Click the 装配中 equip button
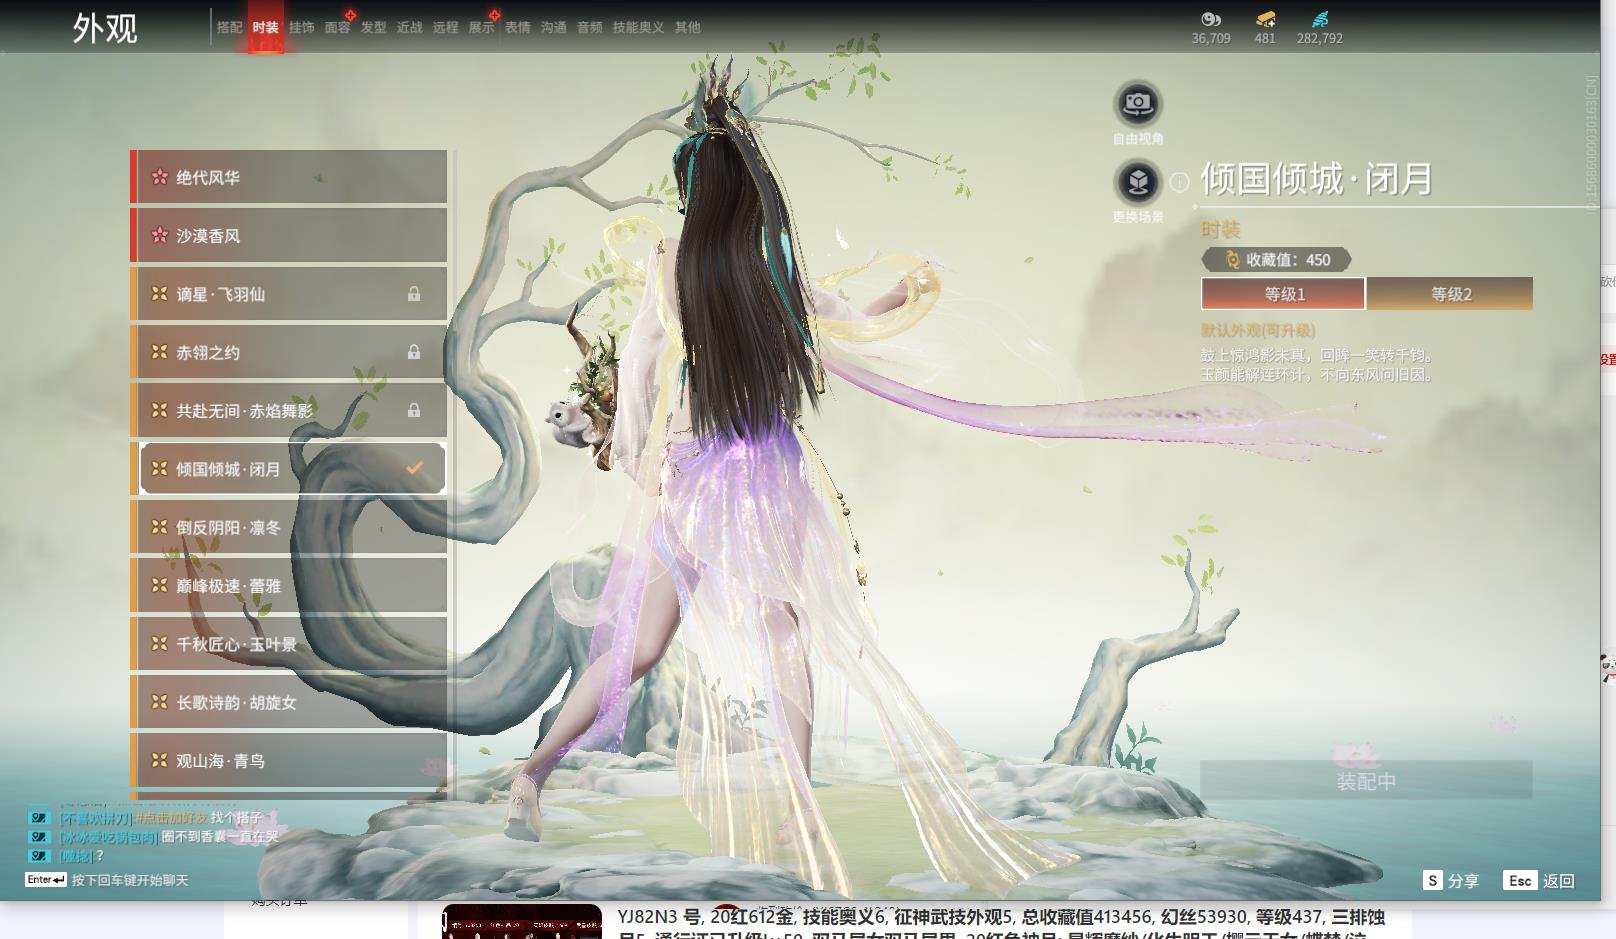 point(1367,780)
